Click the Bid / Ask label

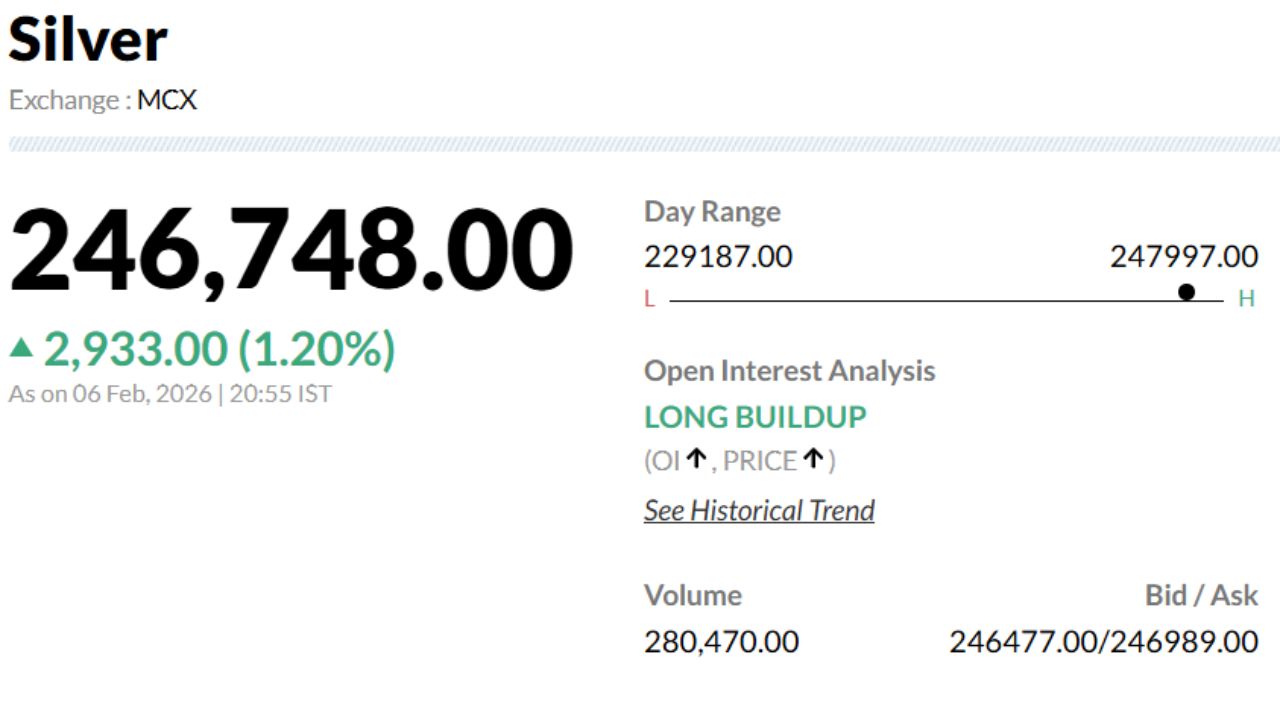pyautogui.click(x=1201, y=596)
